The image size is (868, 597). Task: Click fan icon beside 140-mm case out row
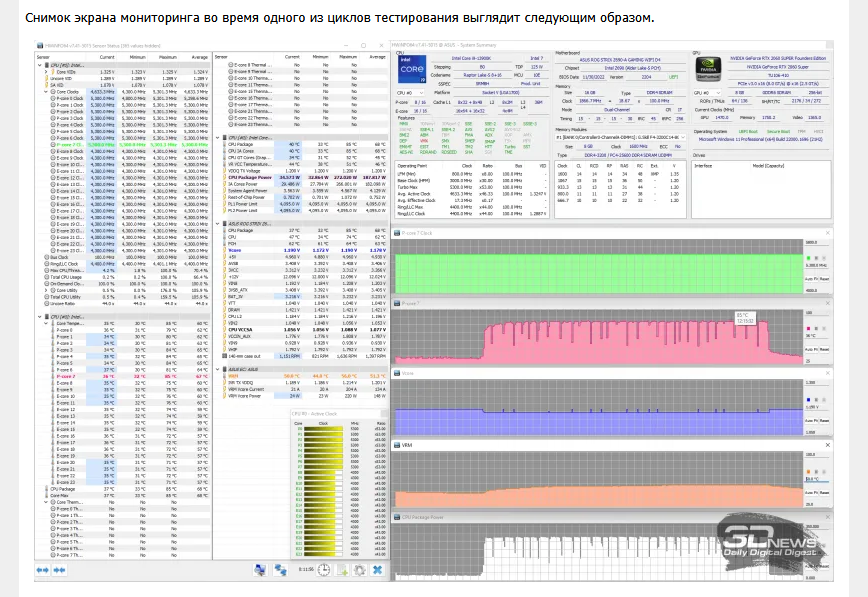click(x=224, y=356)
